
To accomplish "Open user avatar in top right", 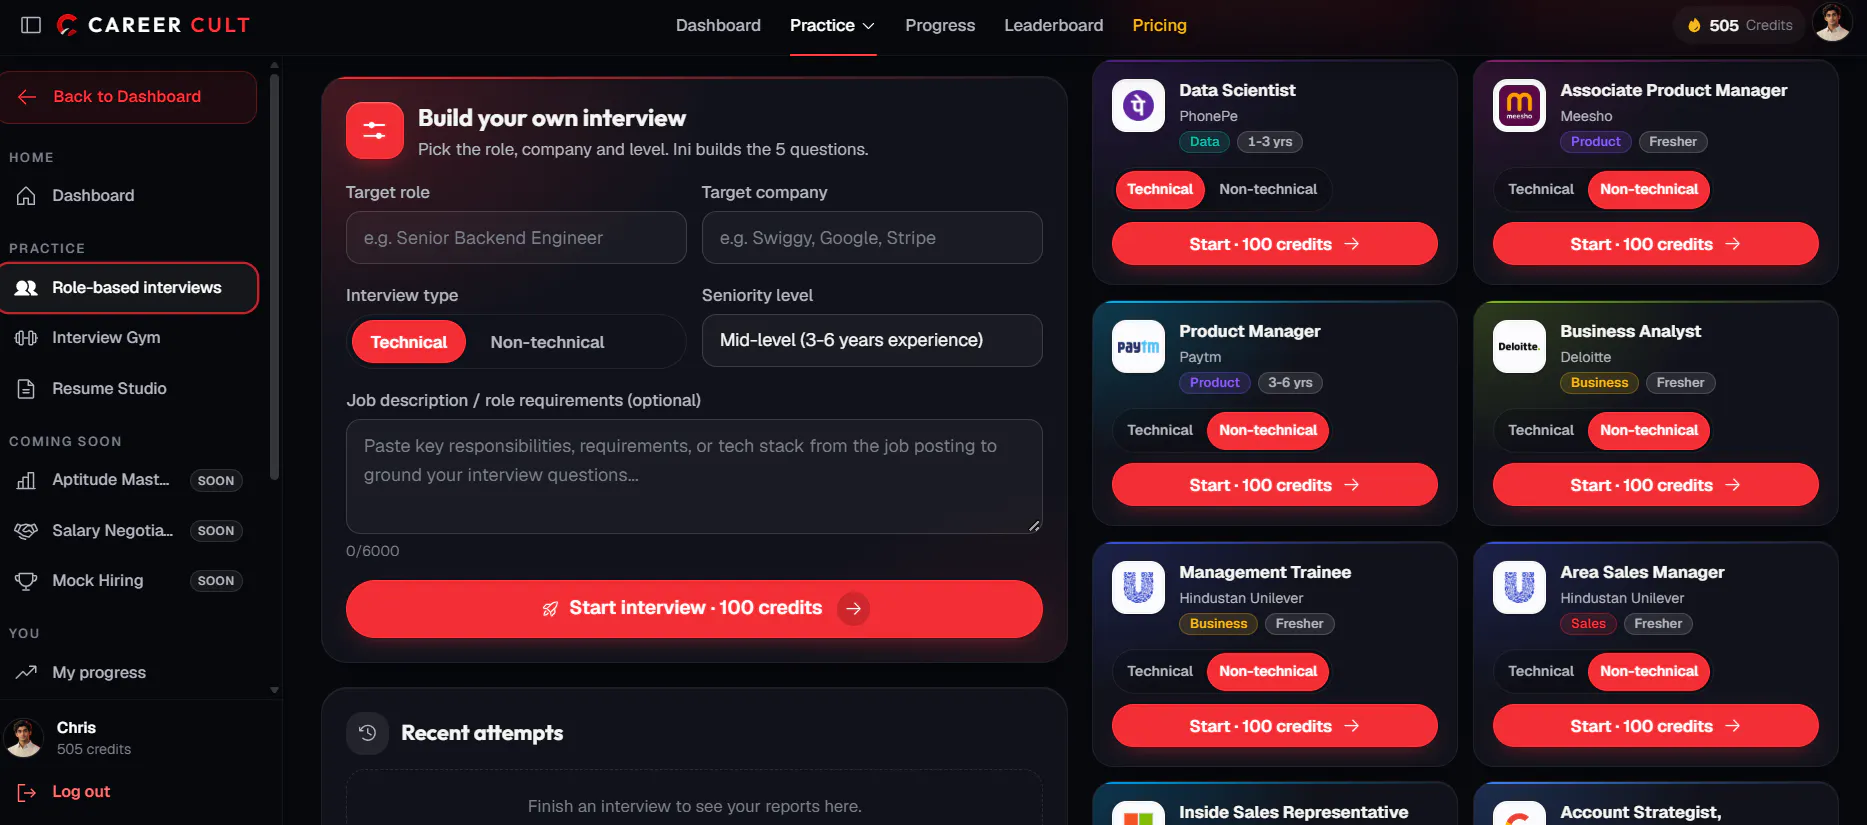I will click(x=1832, y=24).
